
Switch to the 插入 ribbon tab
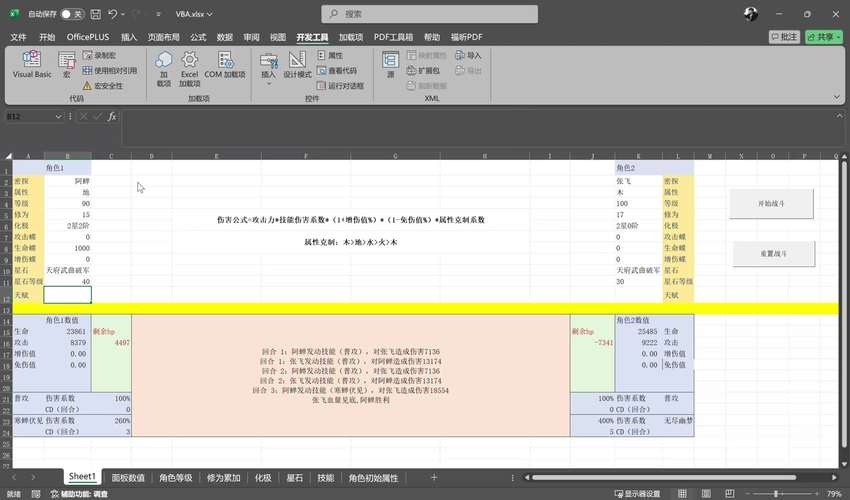(128, 37)
